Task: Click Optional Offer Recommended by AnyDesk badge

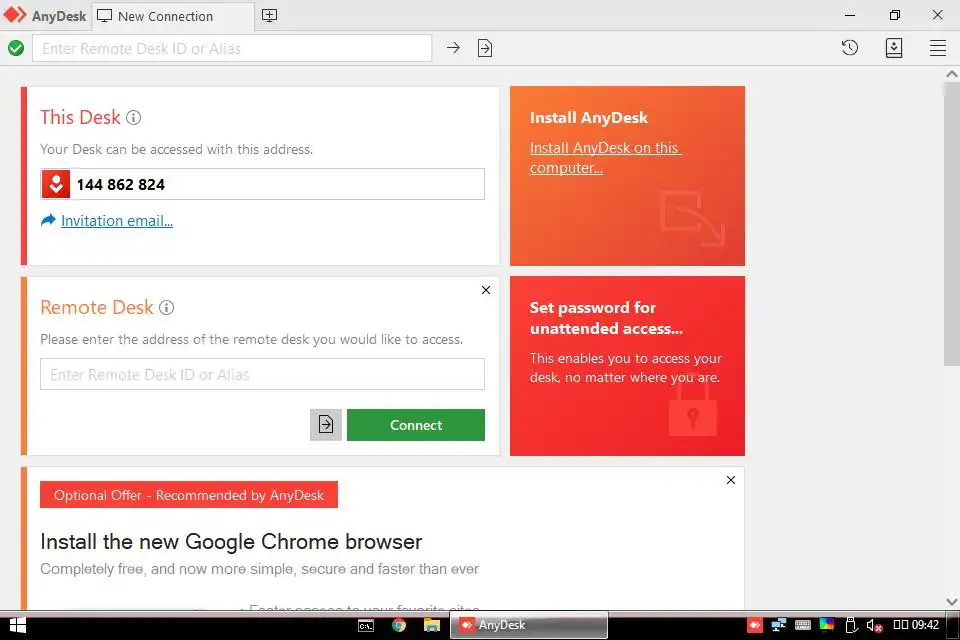Action: tap(189, 495)
